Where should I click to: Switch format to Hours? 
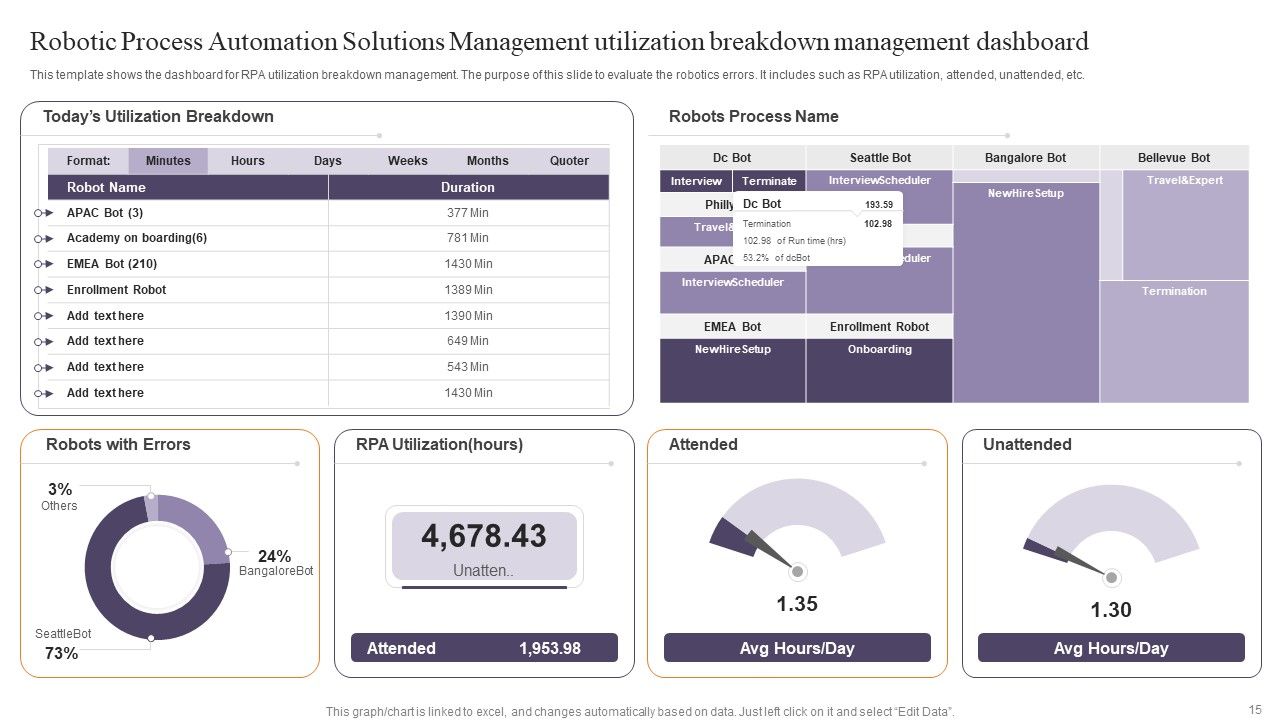248,161
